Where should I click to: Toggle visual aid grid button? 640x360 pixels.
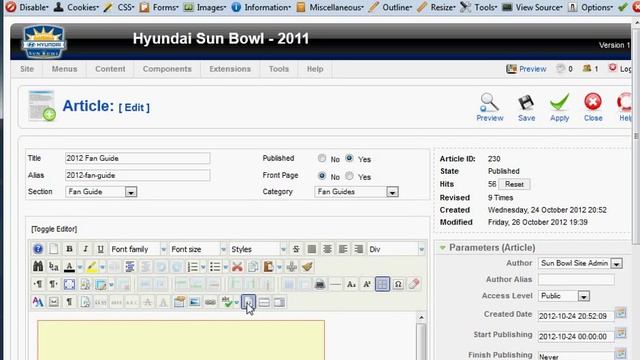click(382, 284)
